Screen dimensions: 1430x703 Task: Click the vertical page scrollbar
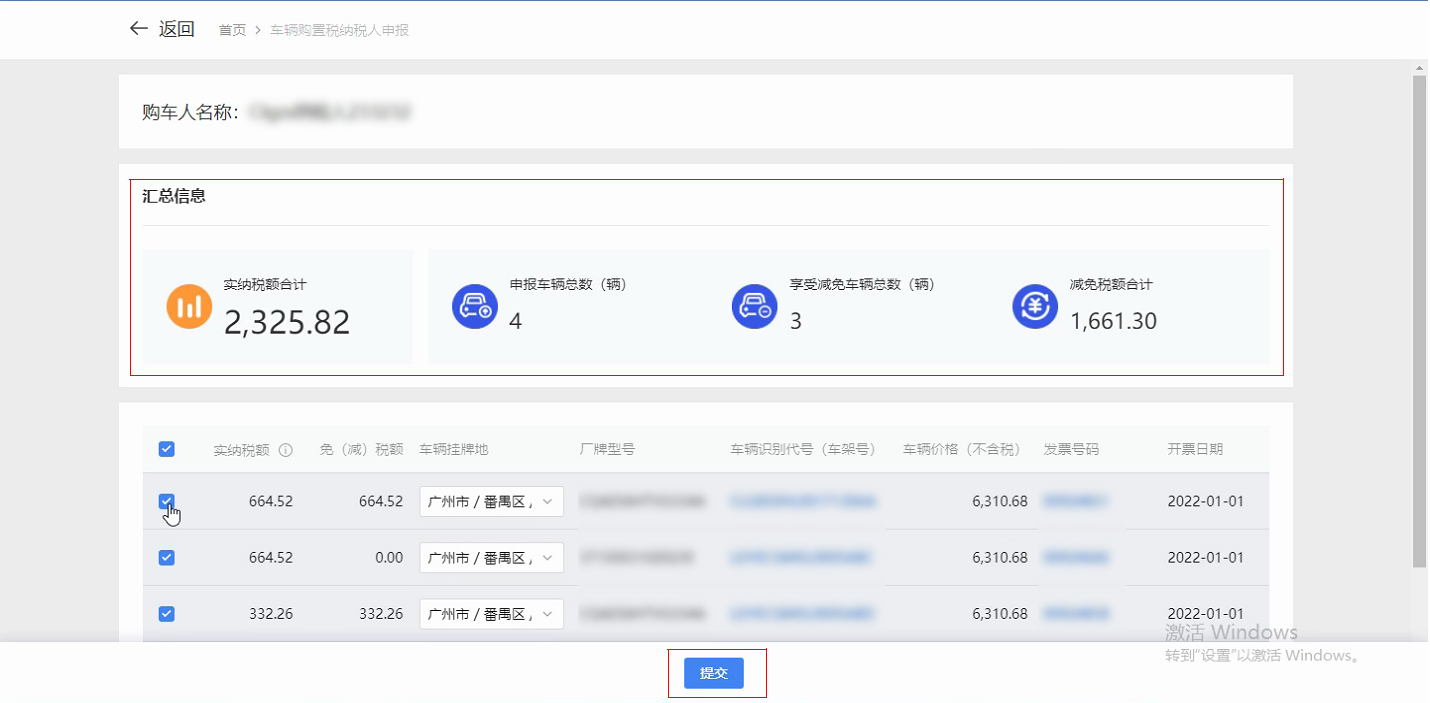(1419, 320)
